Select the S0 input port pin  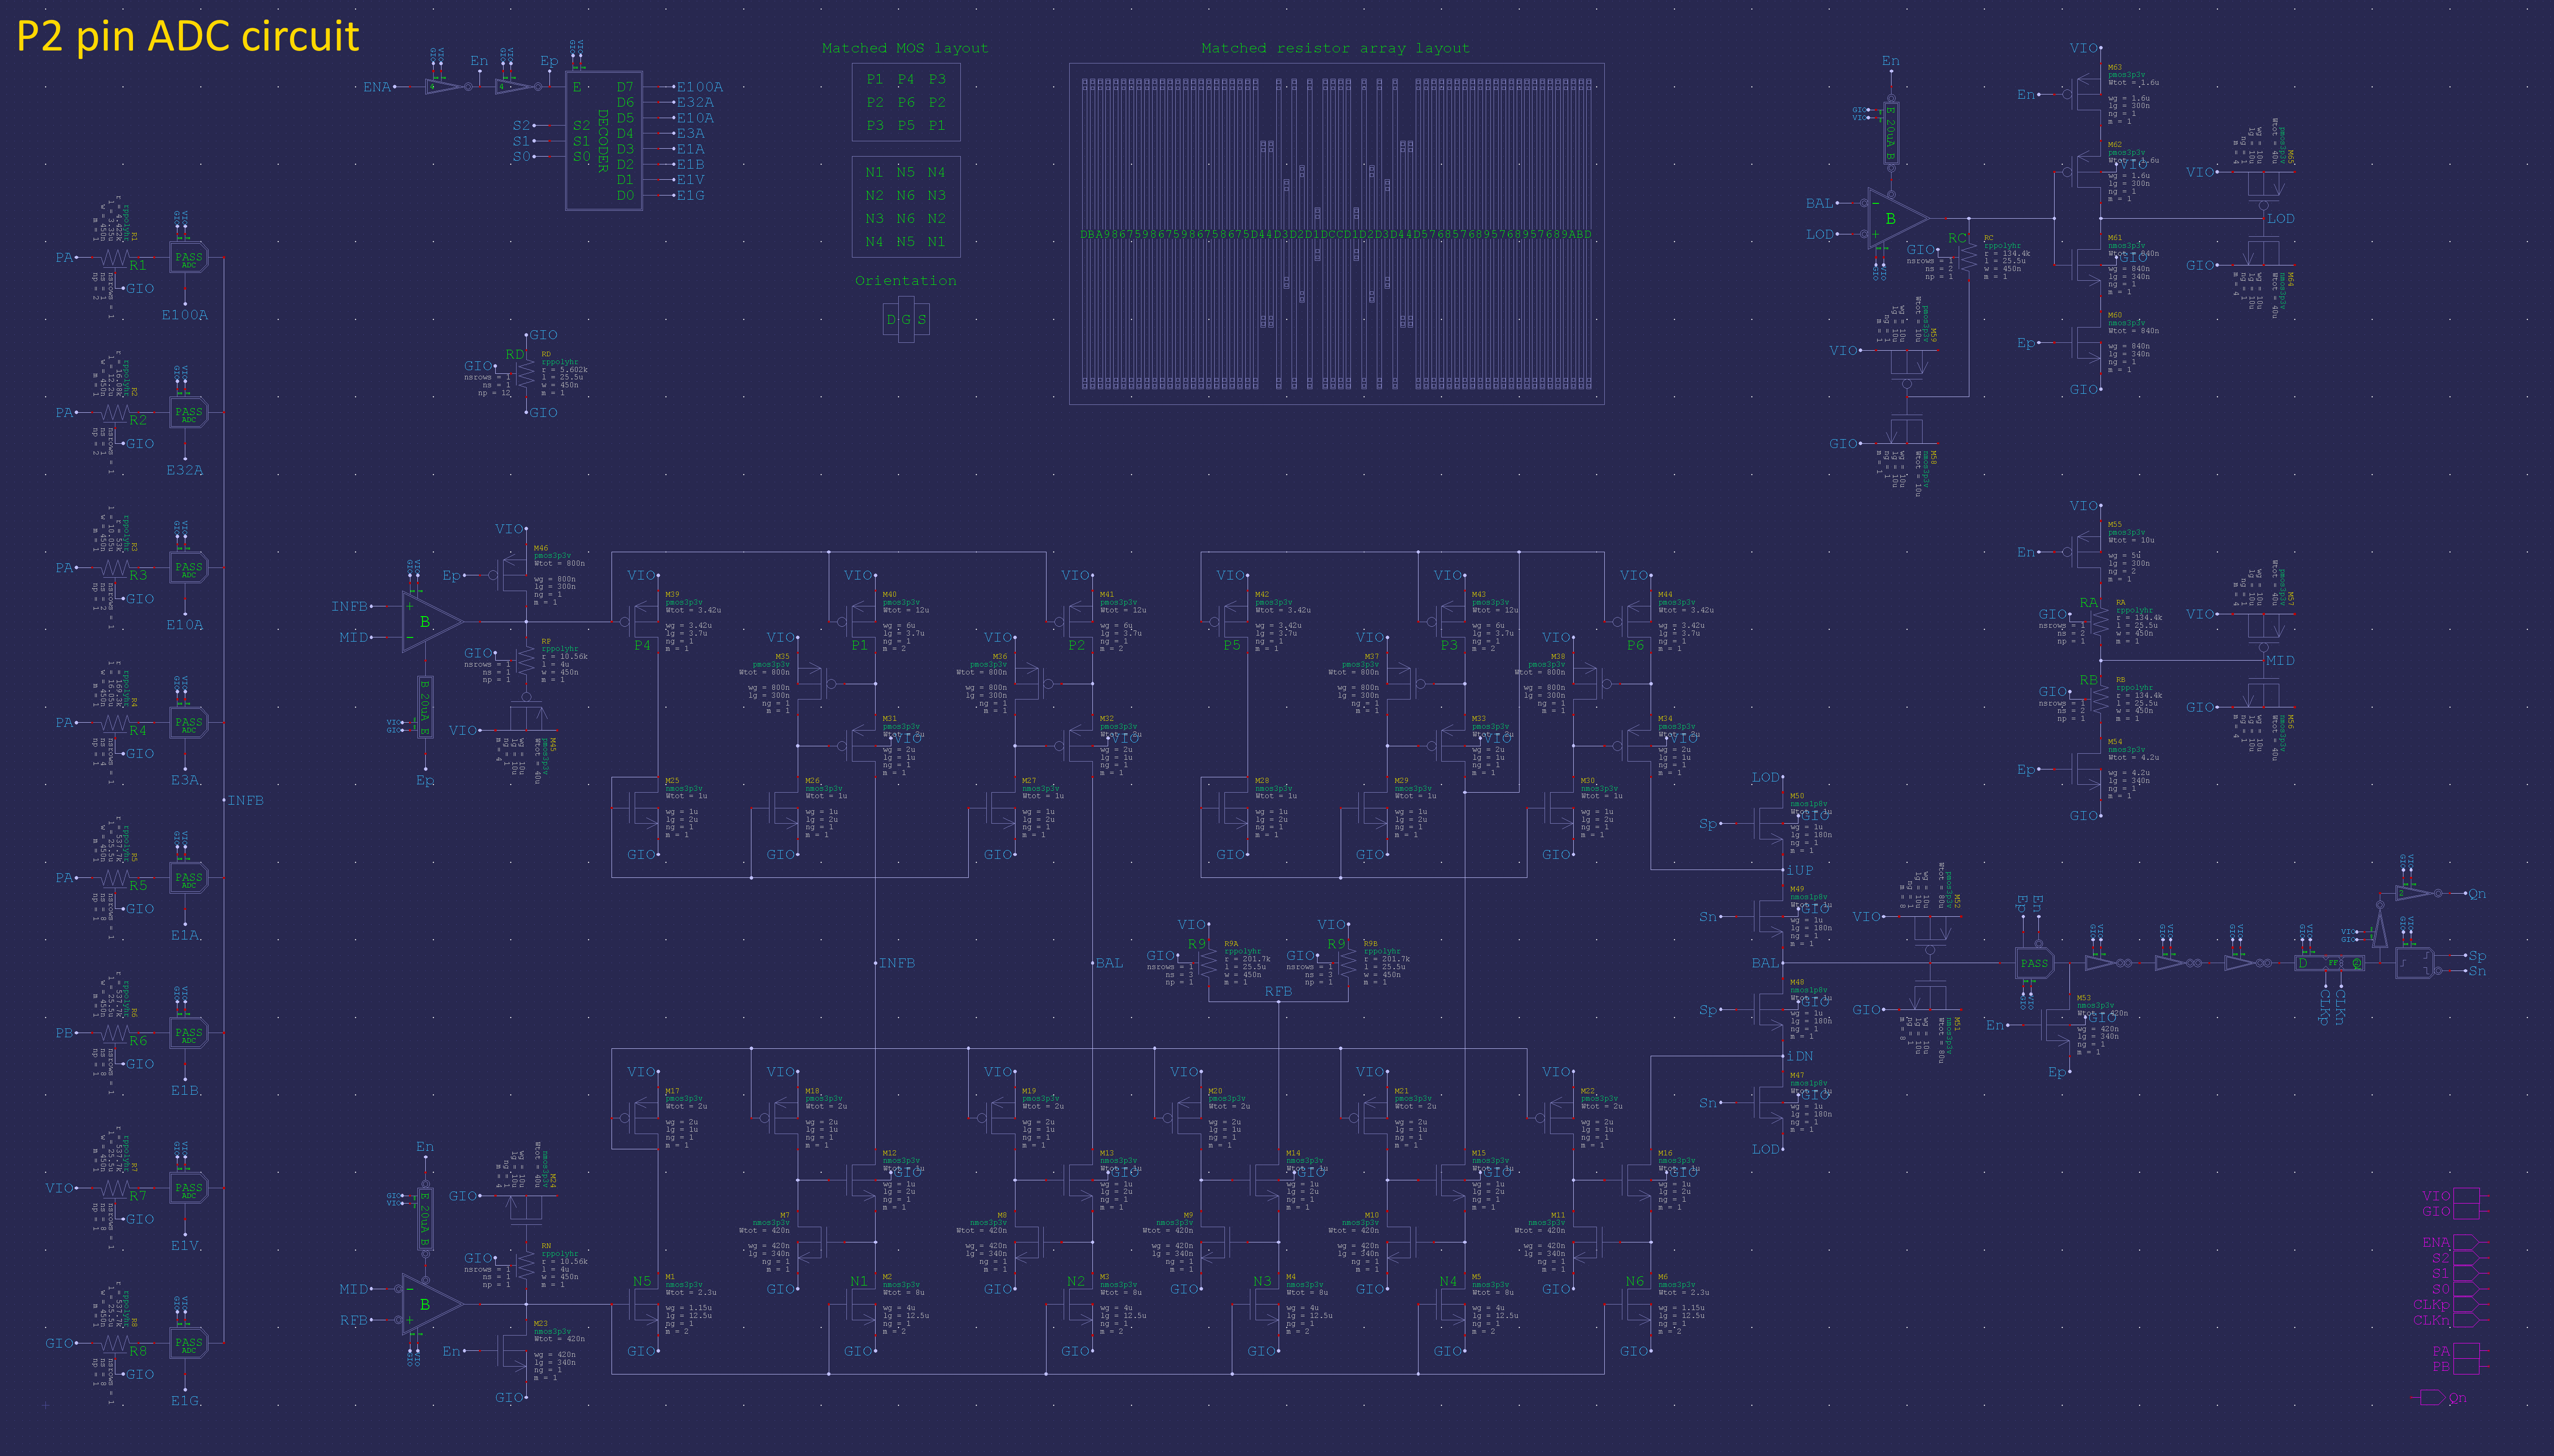click(2466, 1289)
